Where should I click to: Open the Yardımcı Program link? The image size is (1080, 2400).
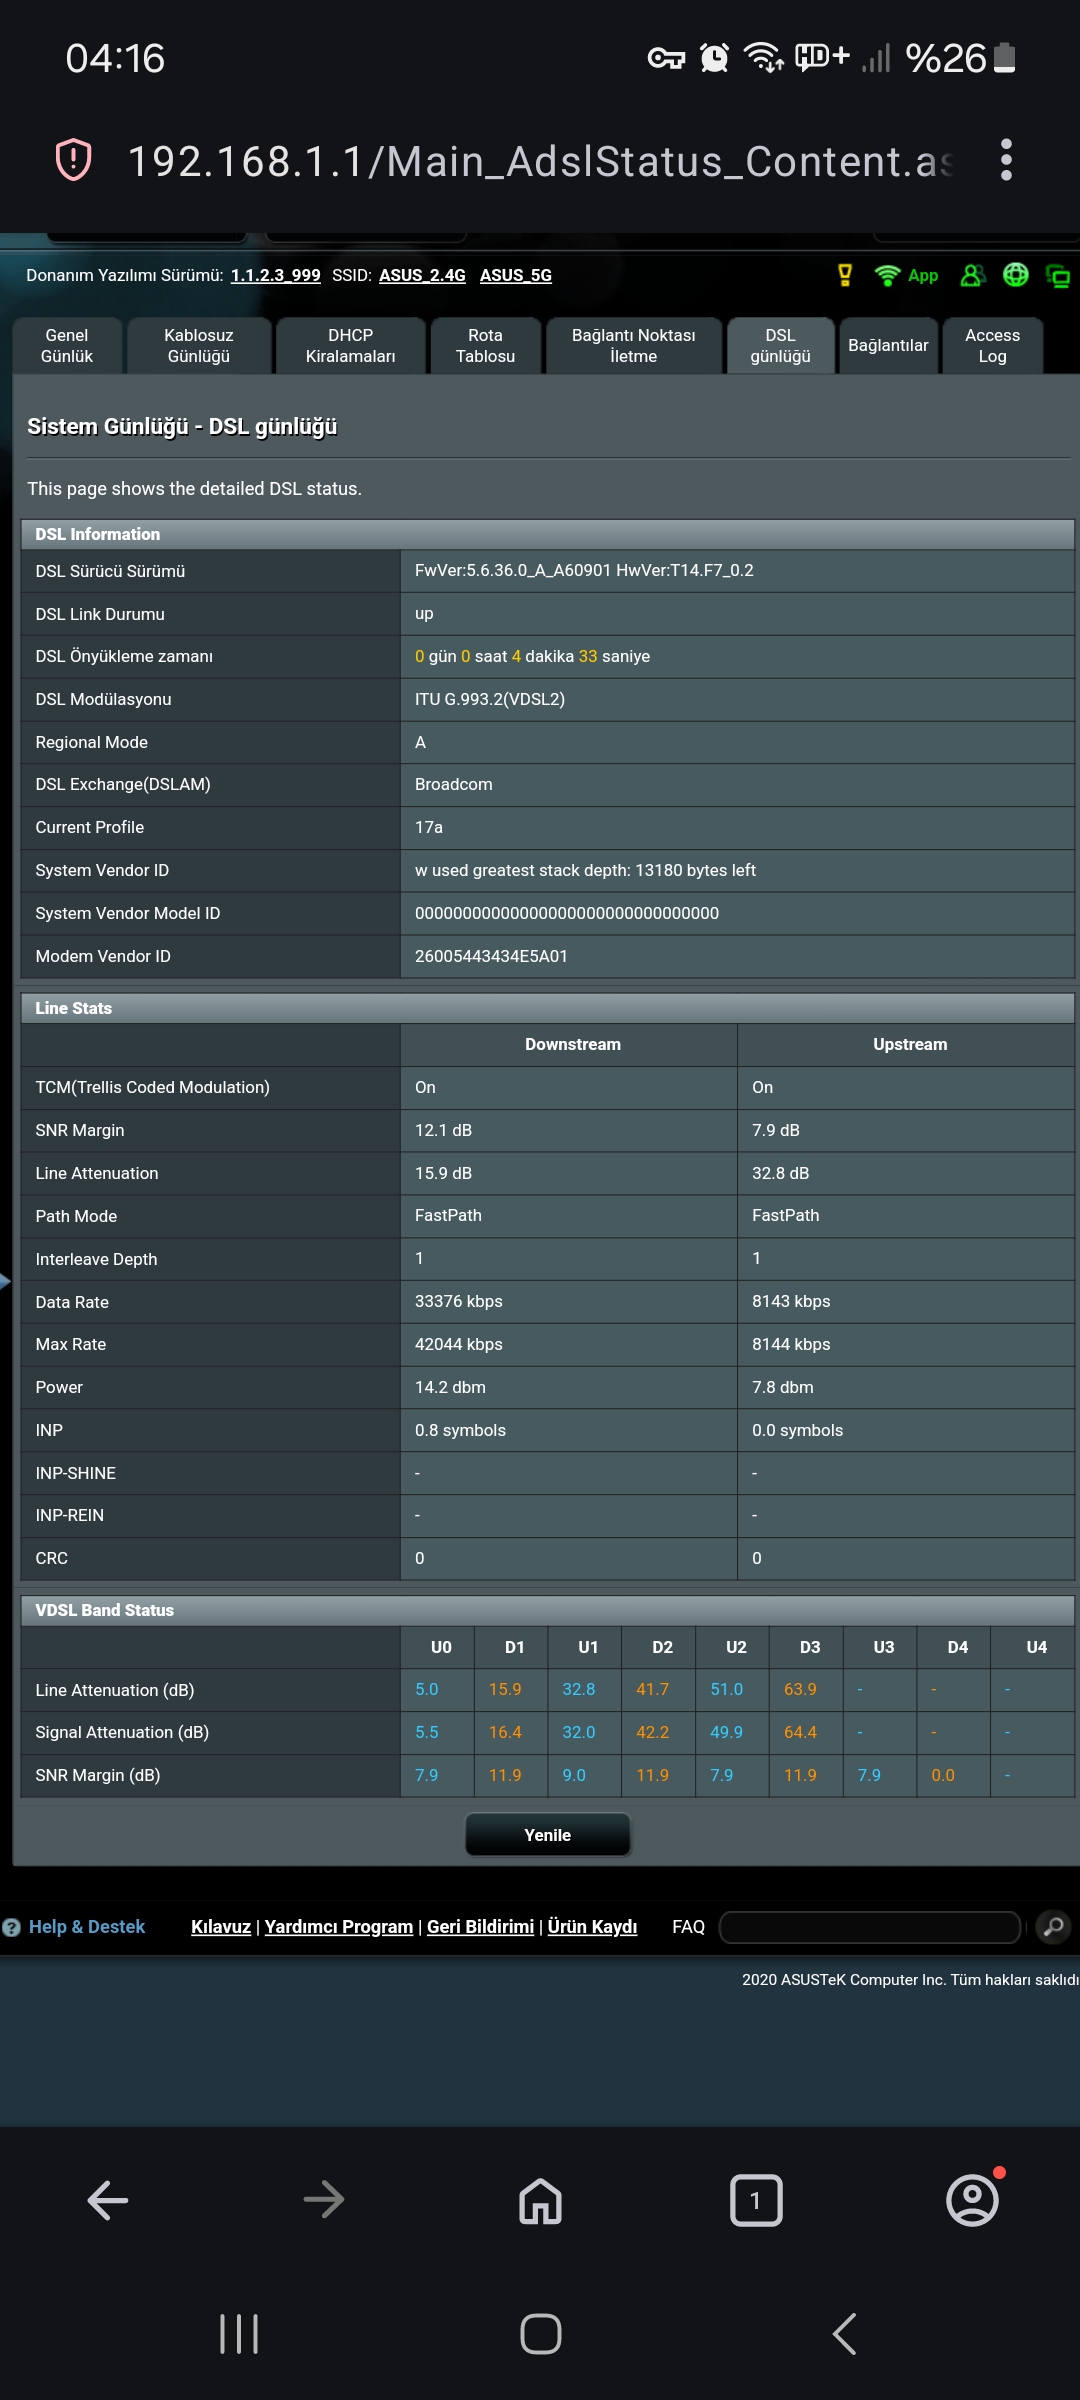tap(339, 1927)
